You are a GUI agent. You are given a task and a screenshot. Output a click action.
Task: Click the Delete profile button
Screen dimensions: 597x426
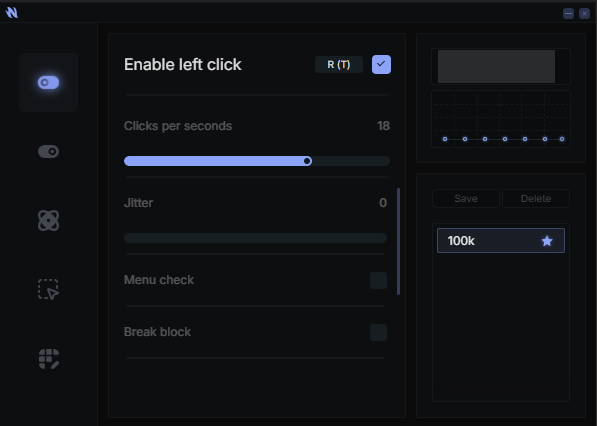(536, 199)
